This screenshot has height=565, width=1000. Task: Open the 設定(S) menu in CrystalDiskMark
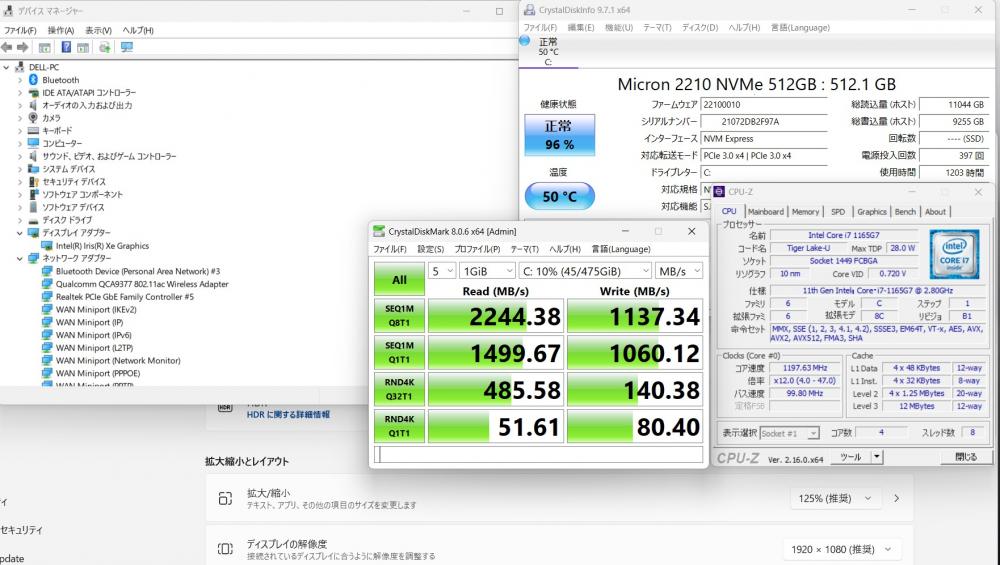[430, 249]
